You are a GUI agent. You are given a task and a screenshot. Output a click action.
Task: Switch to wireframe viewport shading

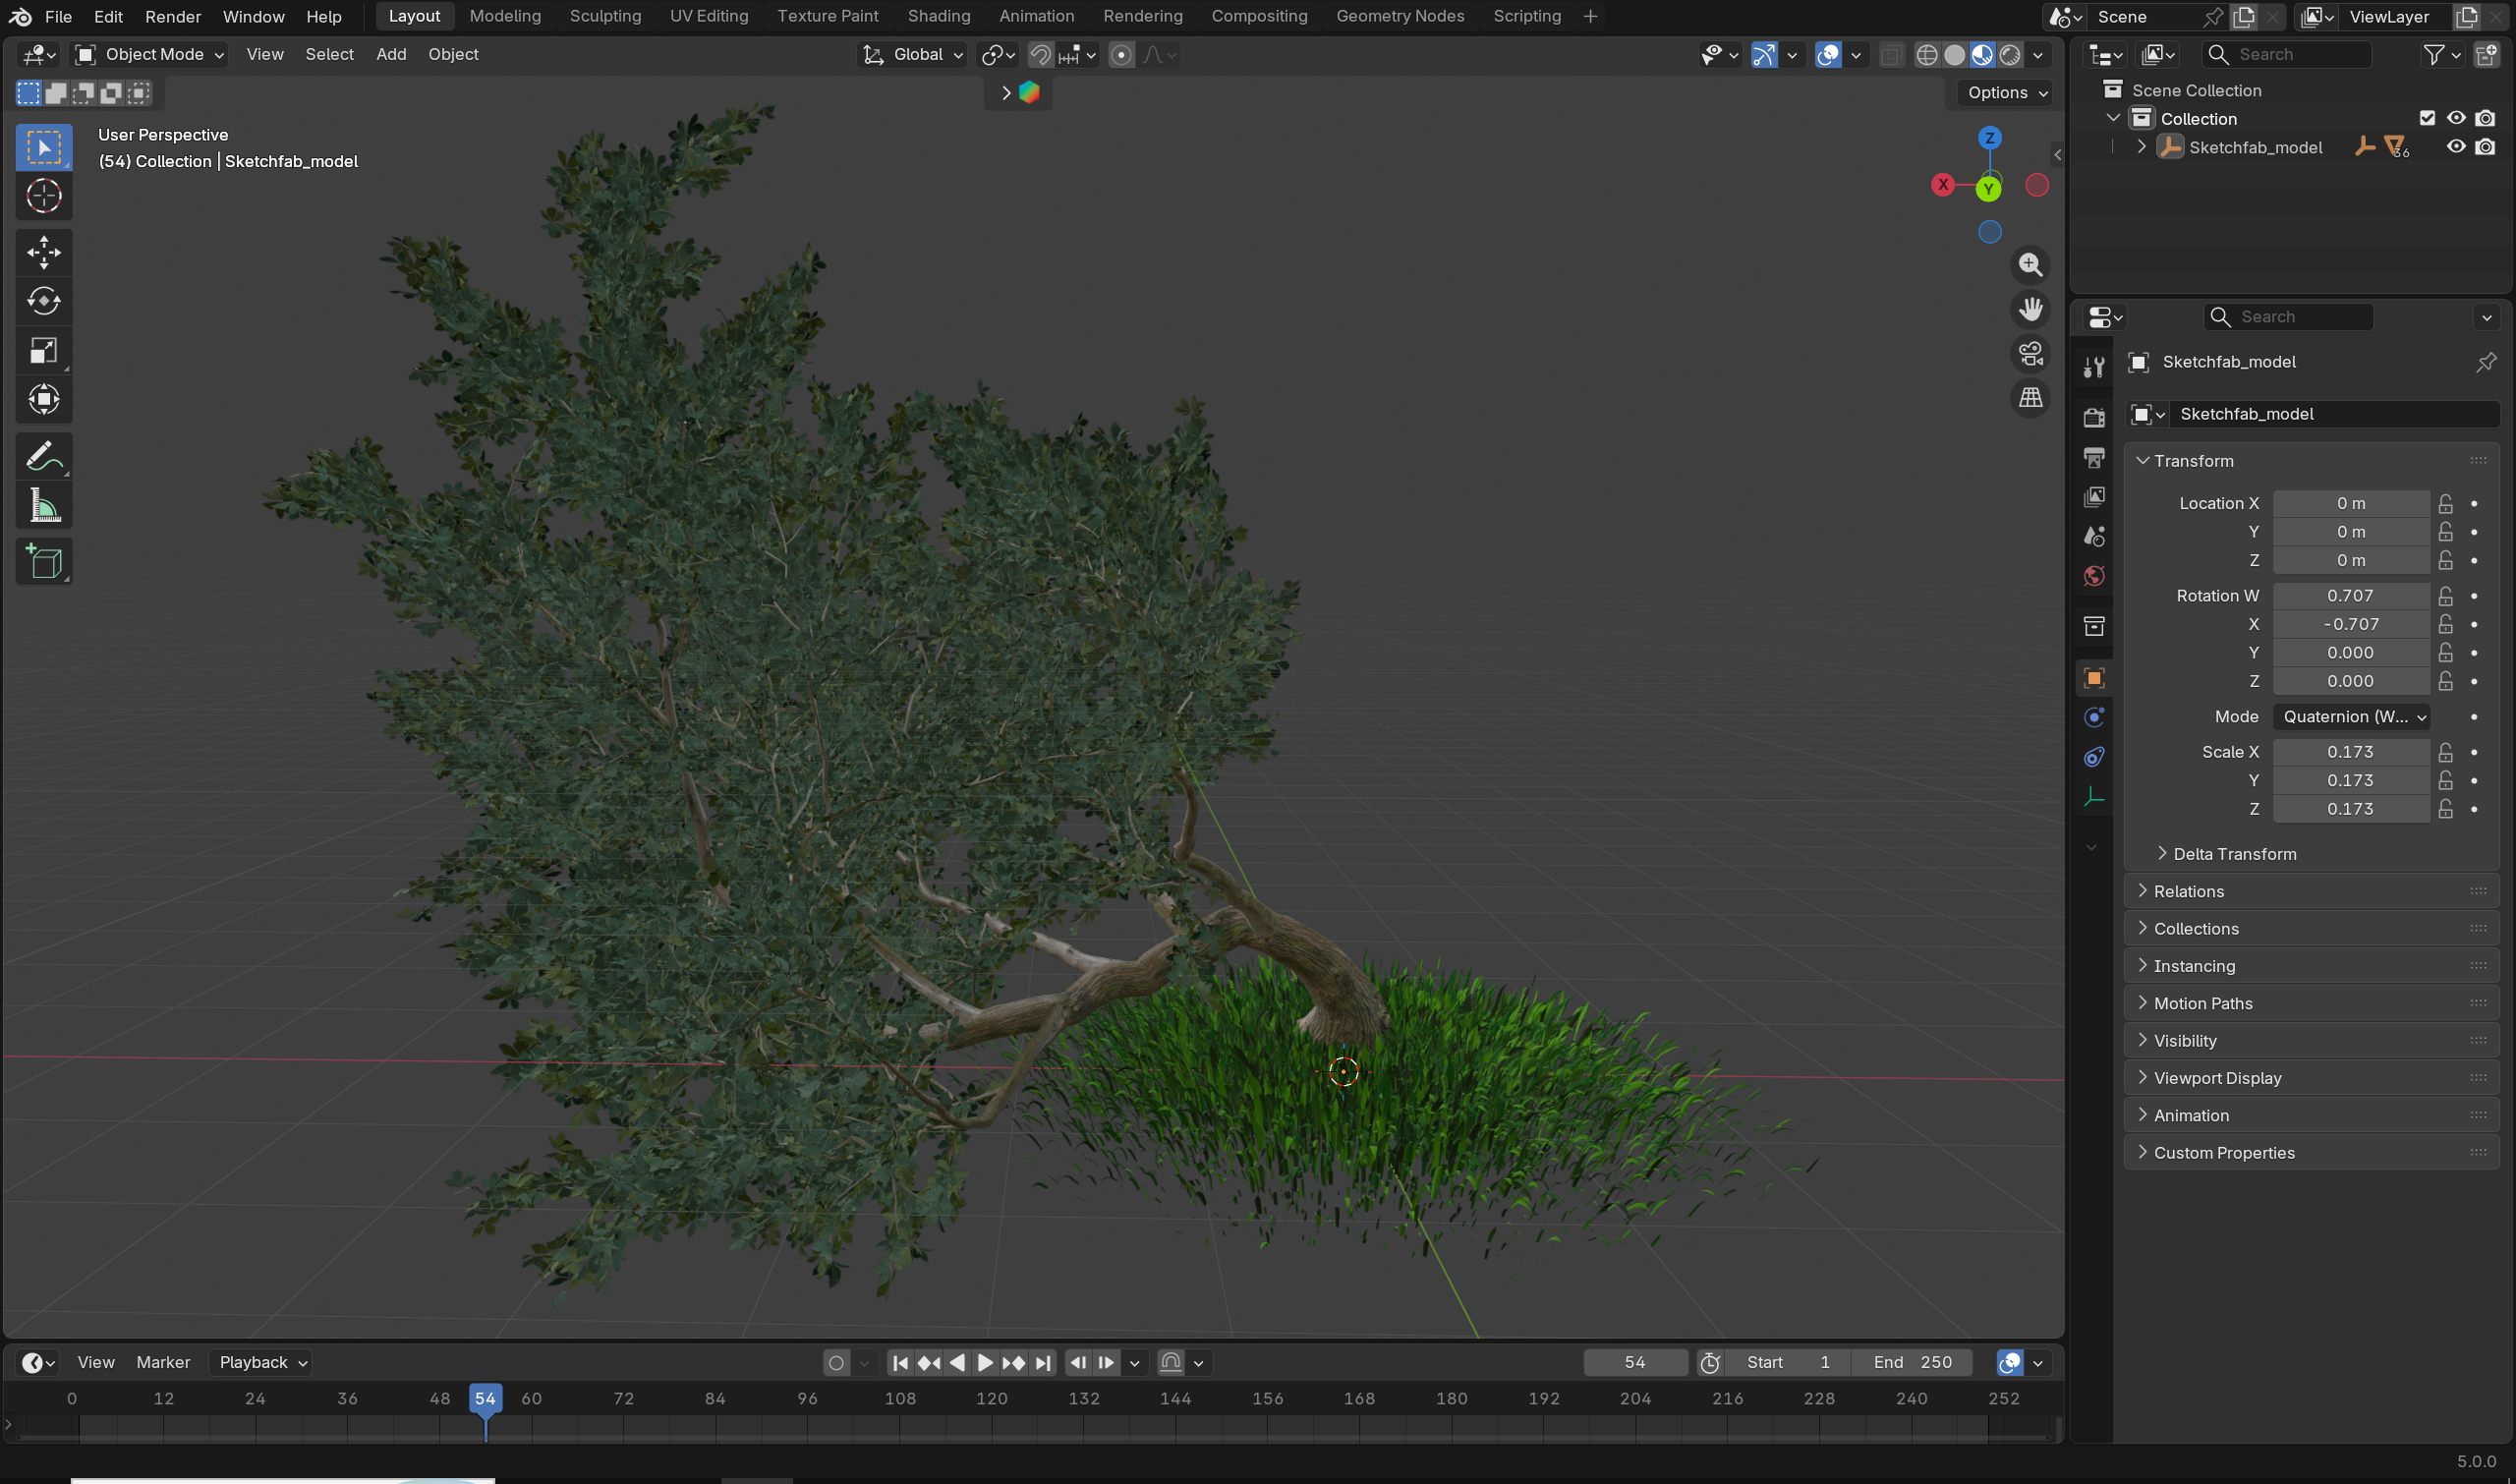pyautogui.click(x=1926, y=55)
